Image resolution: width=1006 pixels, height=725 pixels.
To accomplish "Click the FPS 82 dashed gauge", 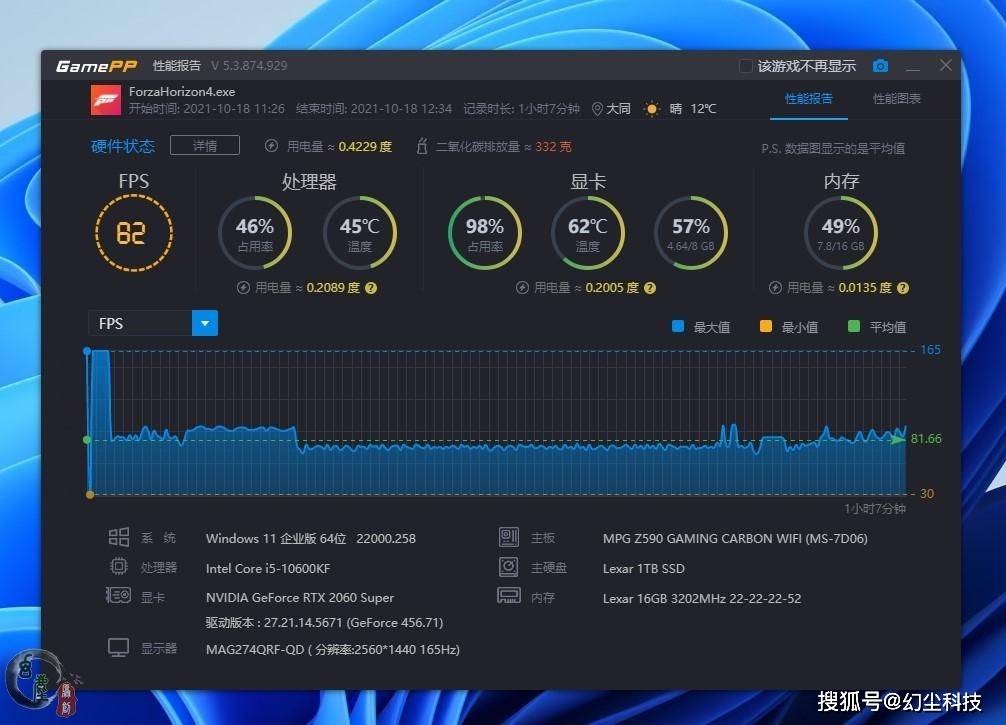I will tap(133, 233).
